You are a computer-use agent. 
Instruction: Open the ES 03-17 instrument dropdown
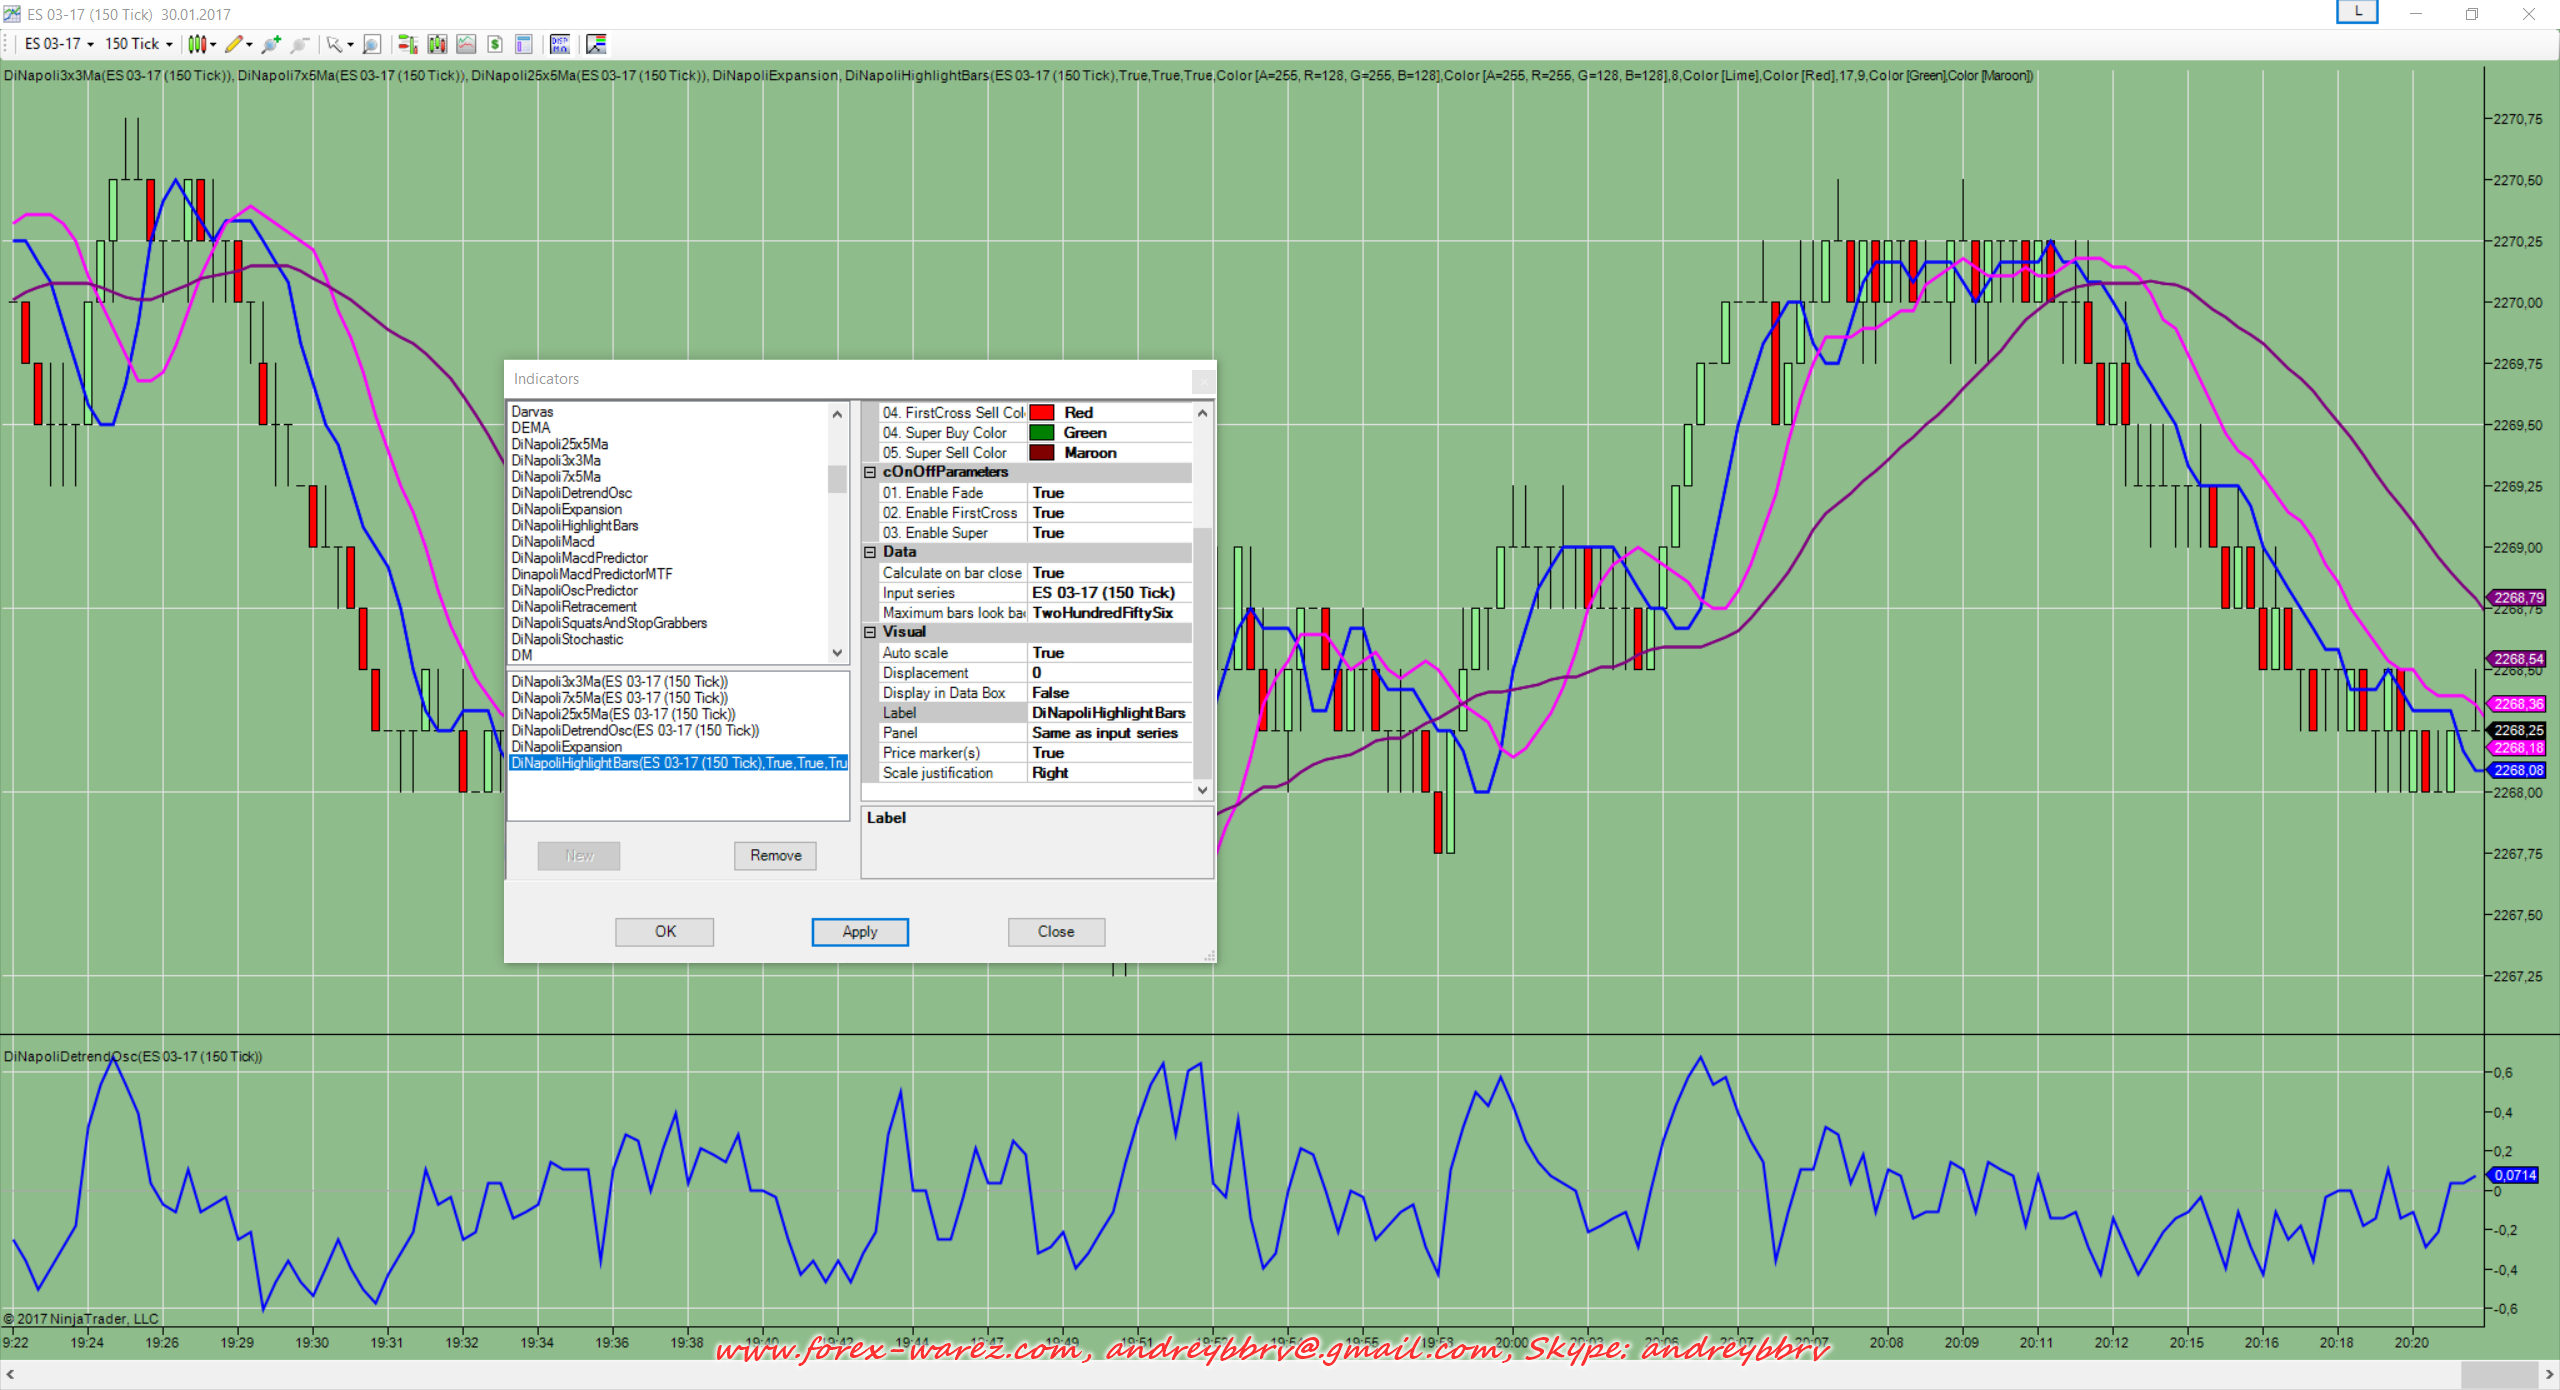[58, 44]
